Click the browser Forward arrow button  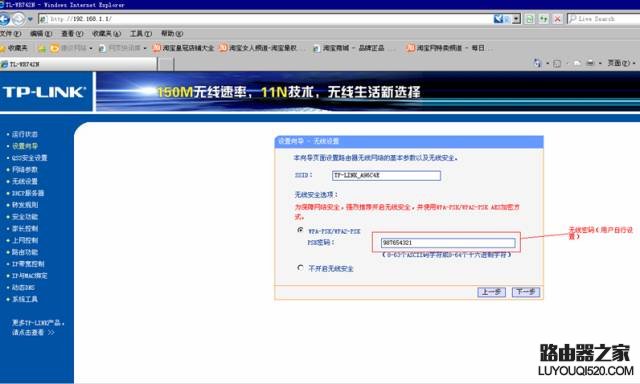pyautogui.click(x=18, y=19)
